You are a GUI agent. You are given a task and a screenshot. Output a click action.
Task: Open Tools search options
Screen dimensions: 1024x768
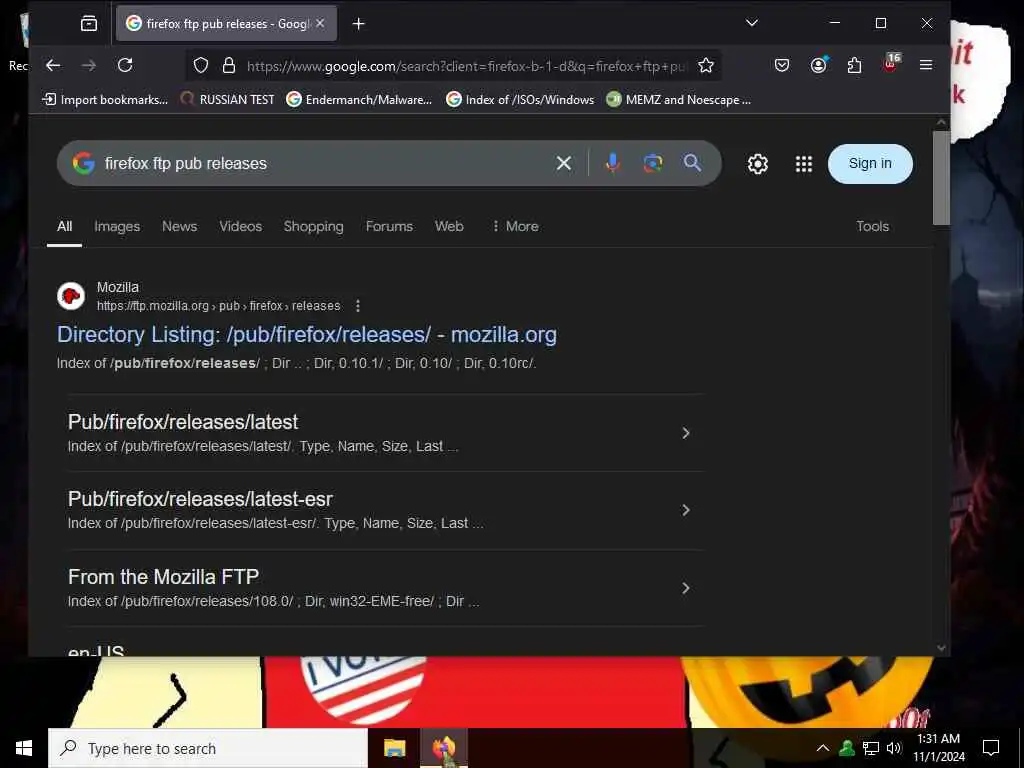[872, 226]
